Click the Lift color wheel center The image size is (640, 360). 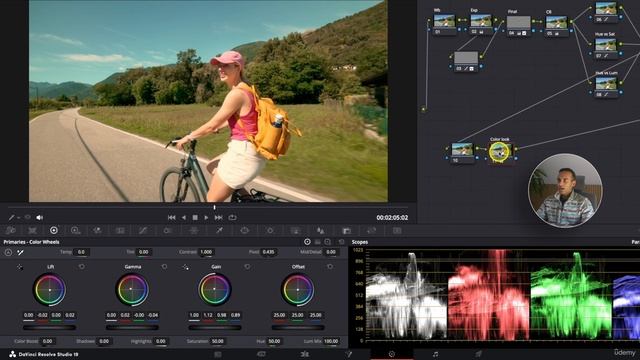tap(49, 289)
